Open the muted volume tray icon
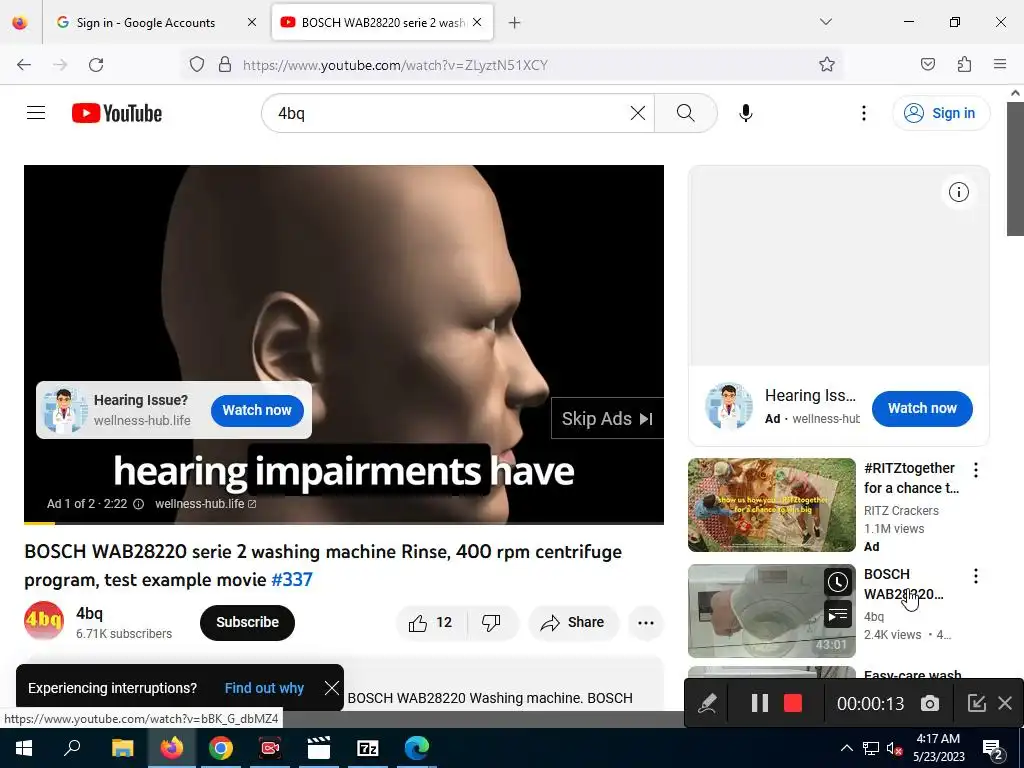 pyautogui.click(x=895, y=748)
